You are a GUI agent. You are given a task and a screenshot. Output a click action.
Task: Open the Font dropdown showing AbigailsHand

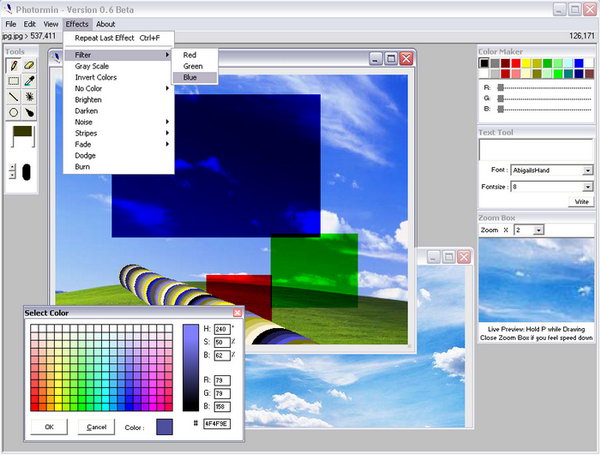tap(588, 170)
